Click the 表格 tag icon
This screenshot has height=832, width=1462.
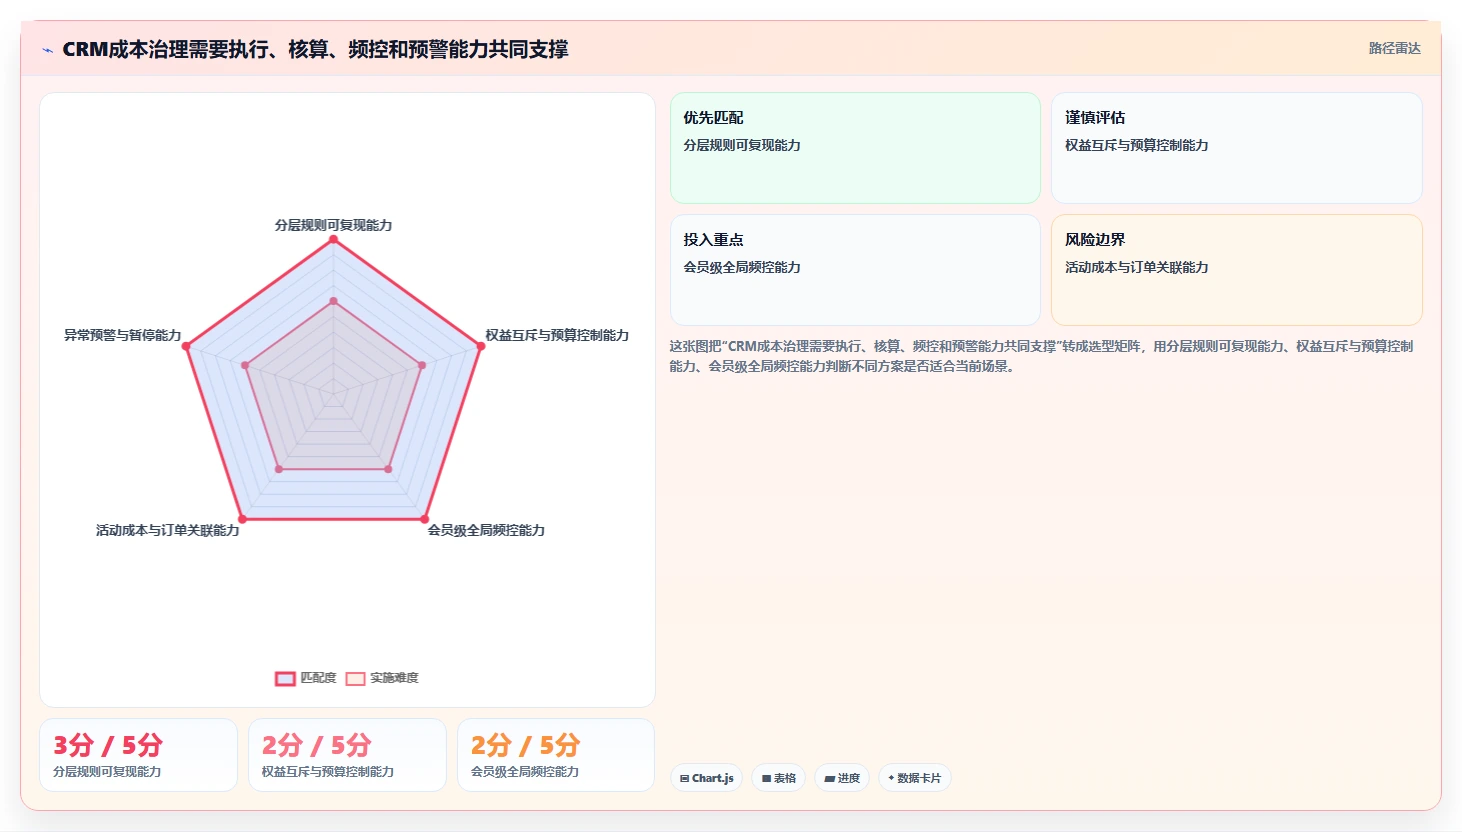tap(766, 778)
